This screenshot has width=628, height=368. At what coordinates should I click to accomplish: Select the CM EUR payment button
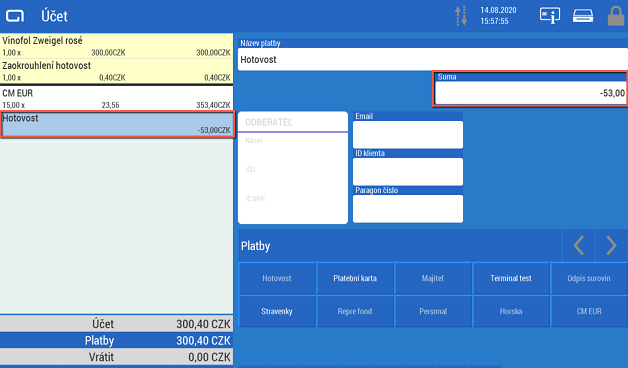tap(589, 311)
